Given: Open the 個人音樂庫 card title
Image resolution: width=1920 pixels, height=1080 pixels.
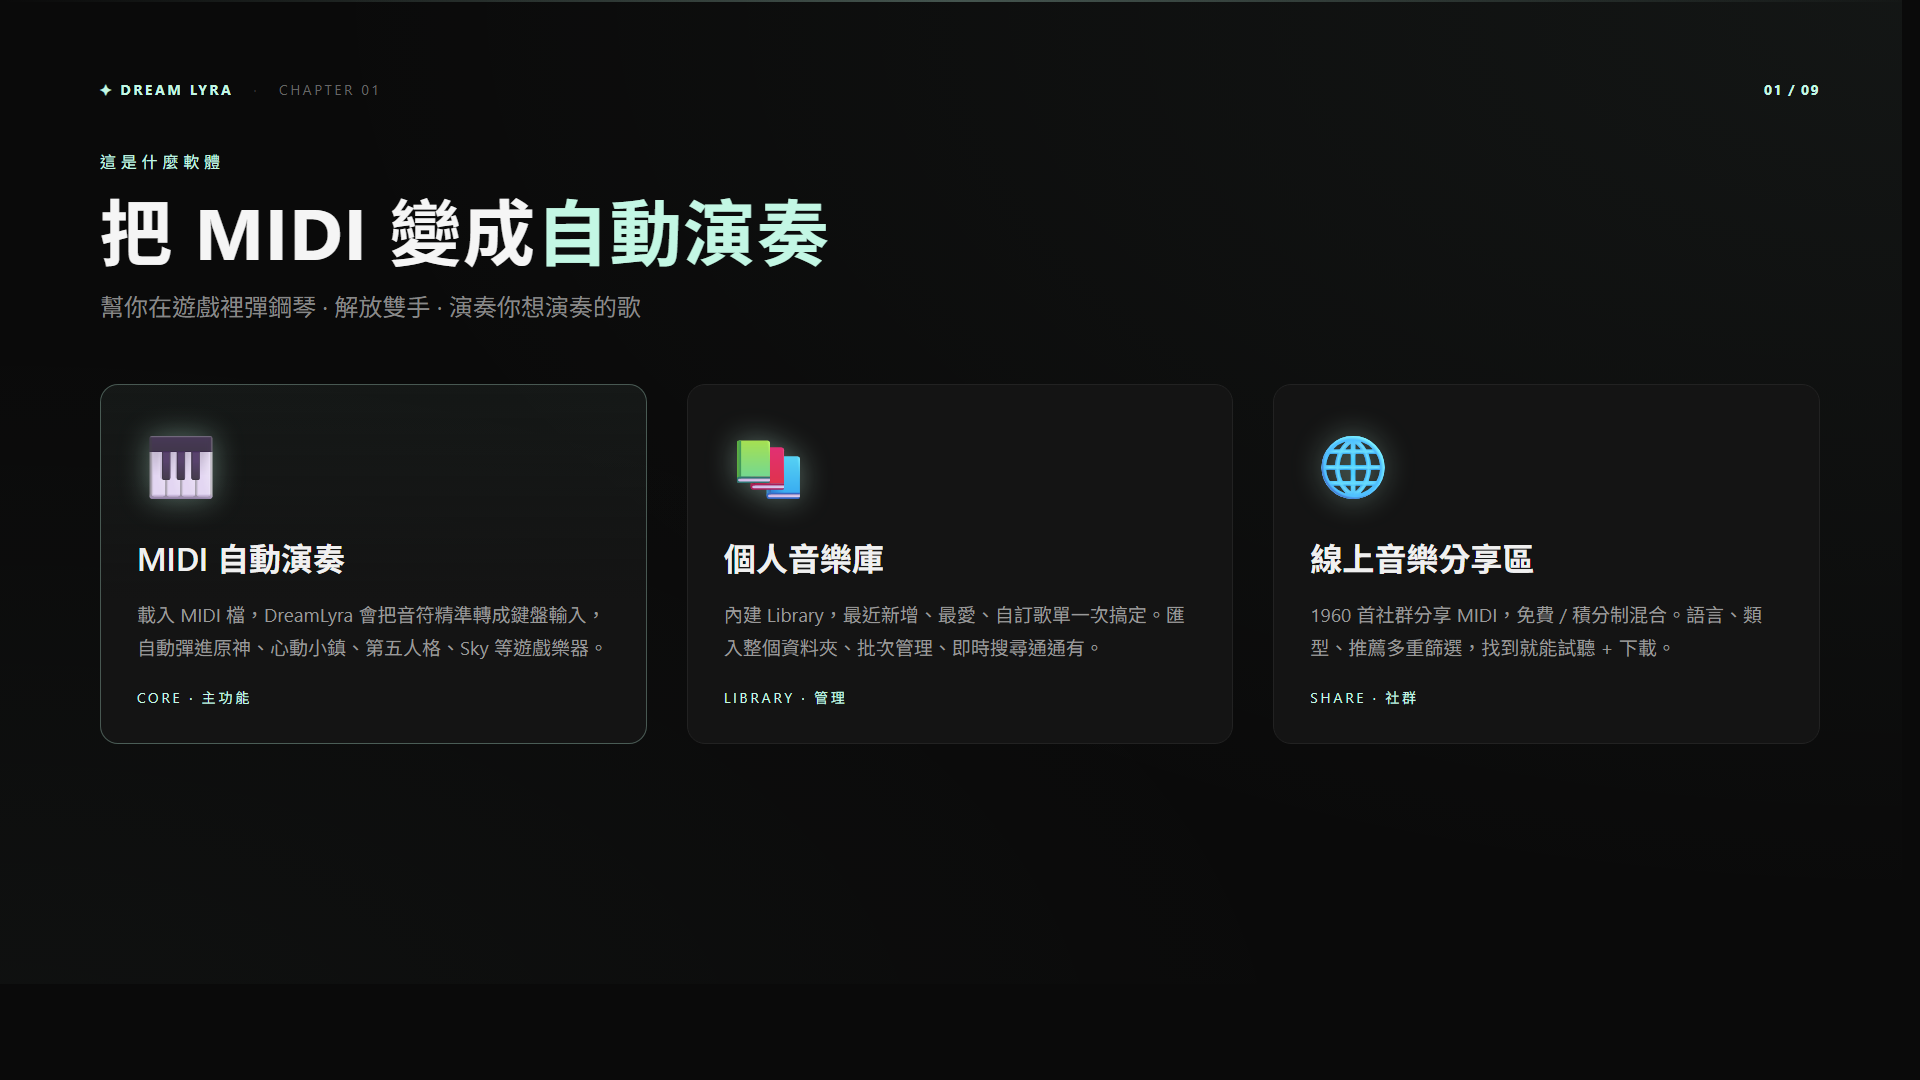Looking at the screenshot, I should pos(803,559).
